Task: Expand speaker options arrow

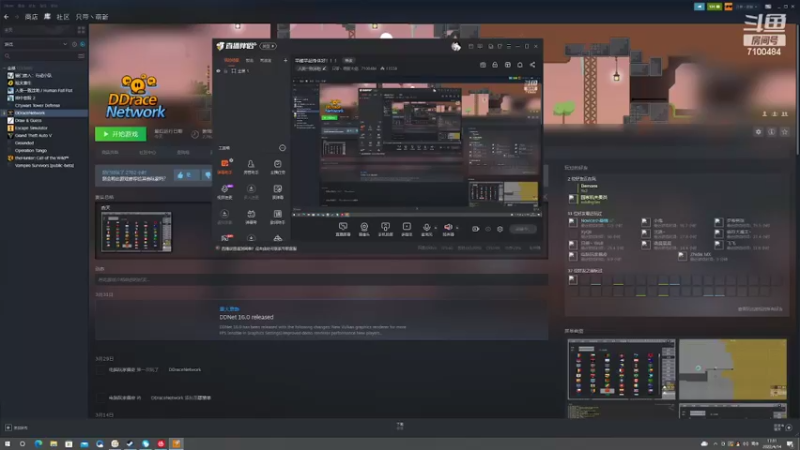Action: (x=457, y=228)
